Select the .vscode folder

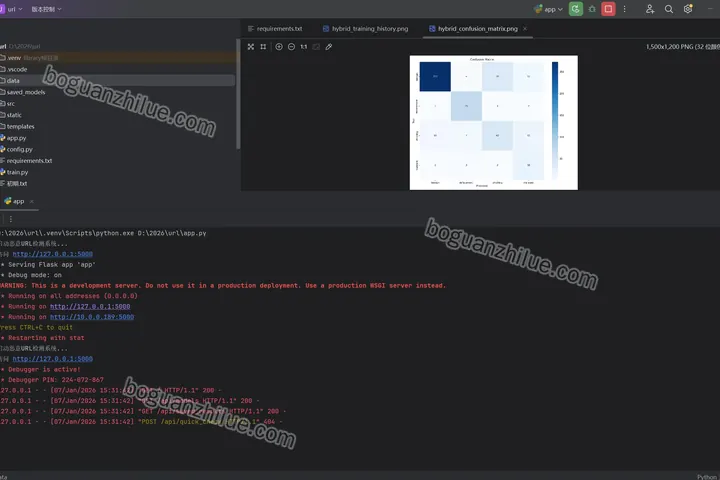(118, 69)
